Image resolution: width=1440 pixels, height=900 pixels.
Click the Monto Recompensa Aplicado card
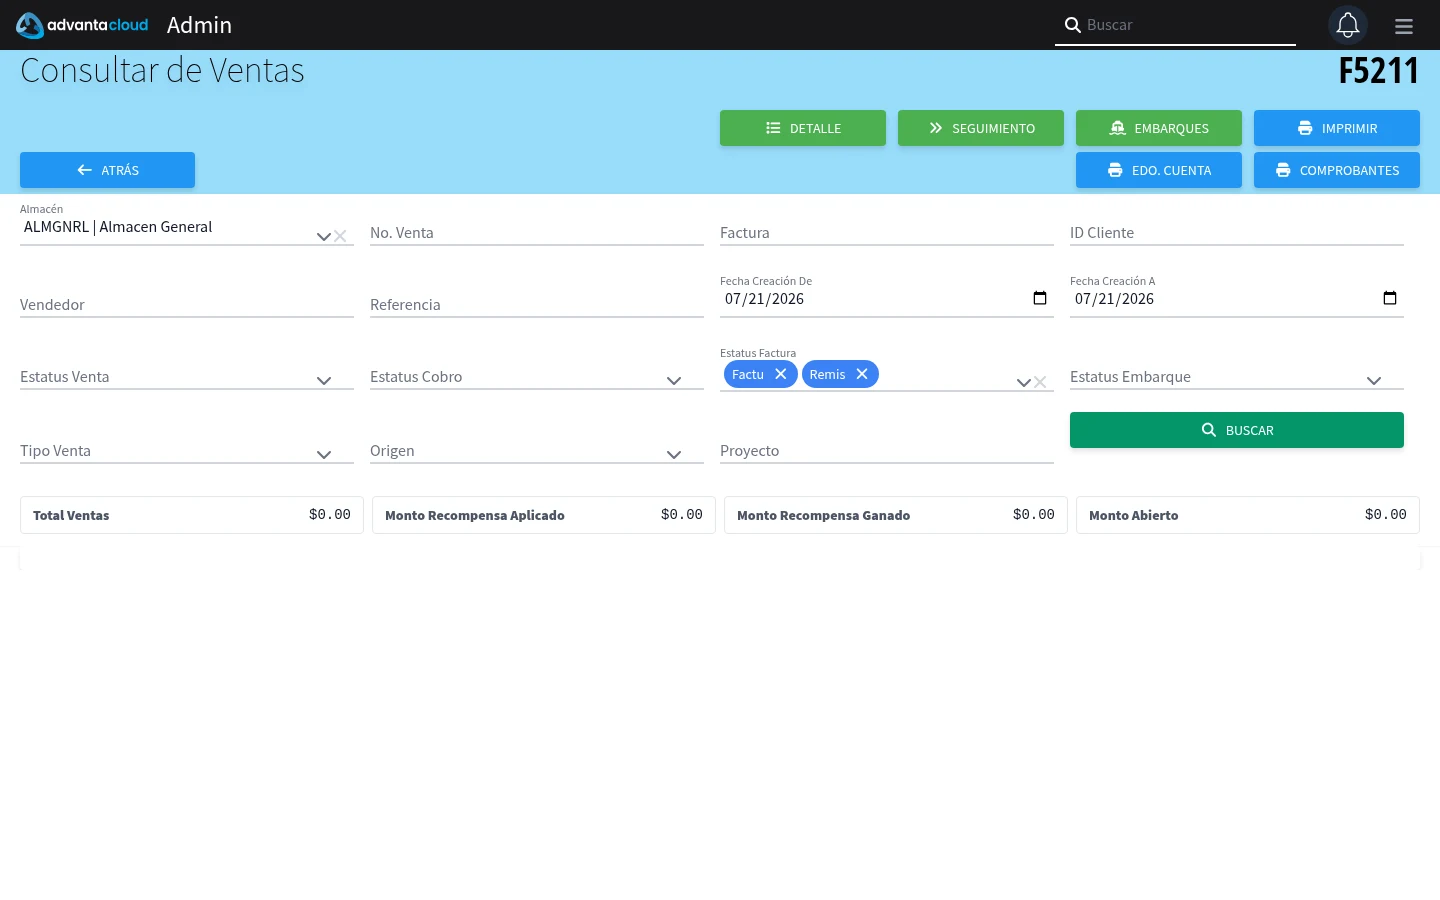544,515
